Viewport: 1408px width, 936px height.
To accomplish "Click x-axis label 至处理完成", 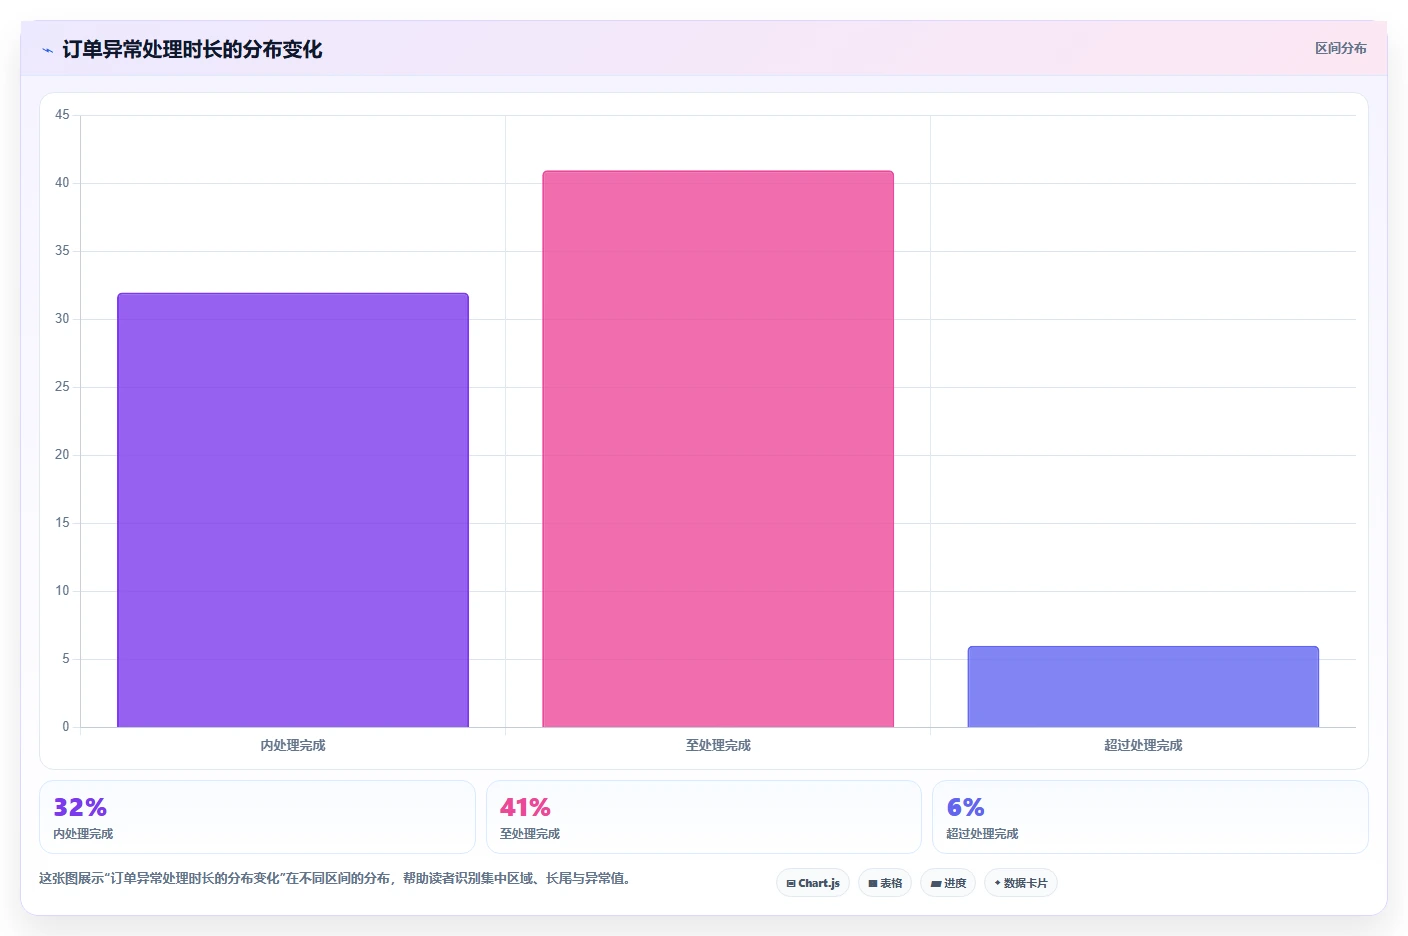I will [718, 745].
